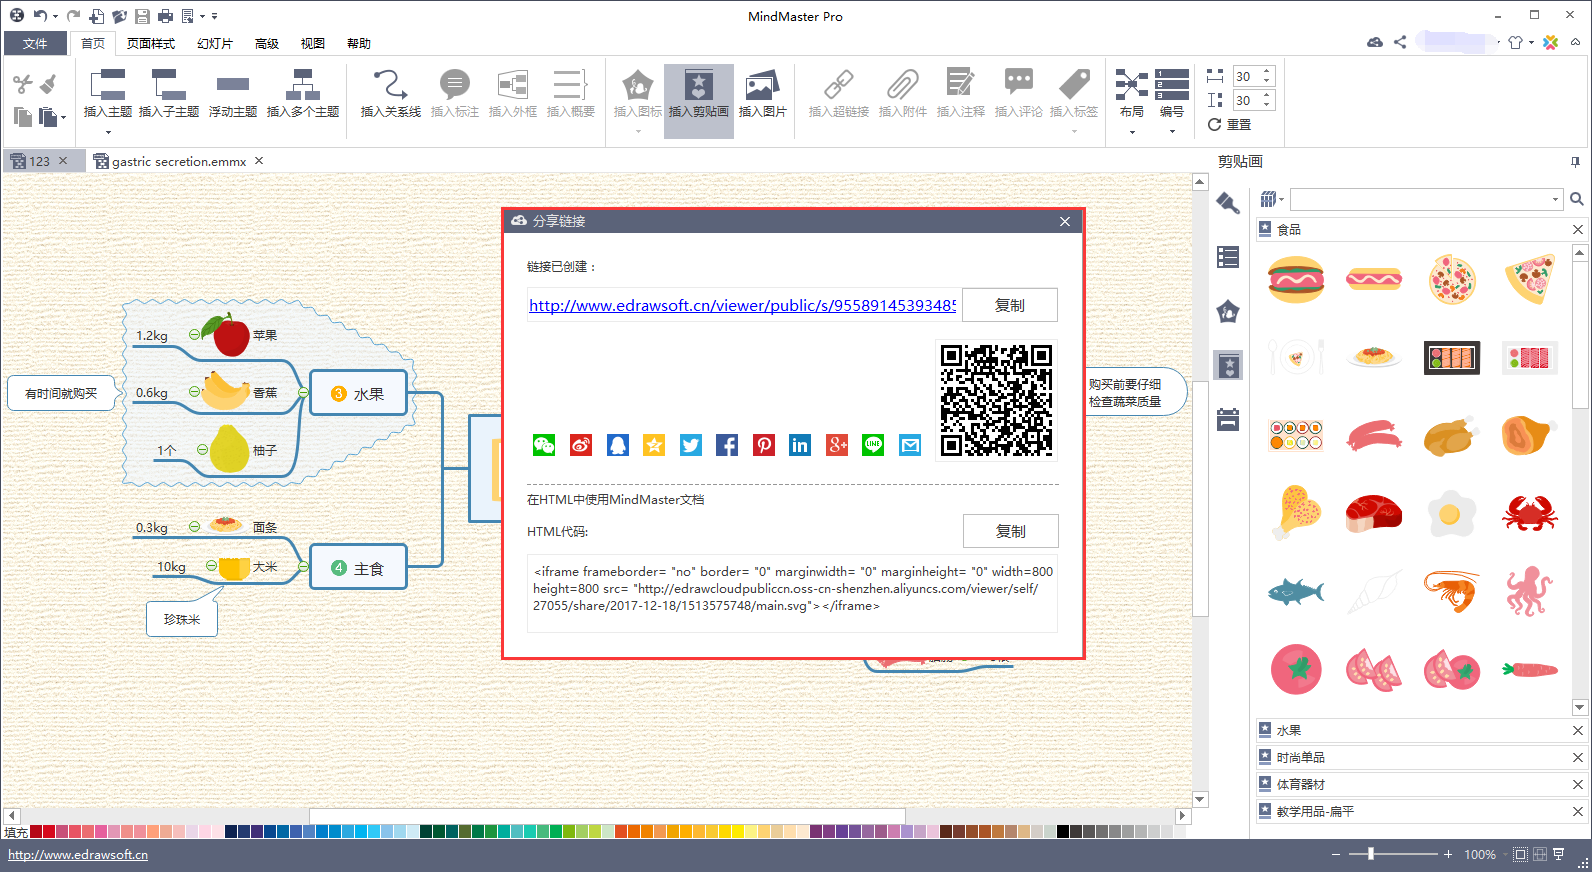
Task: Share the link via WeChat icon
Action: coord(544,445)
